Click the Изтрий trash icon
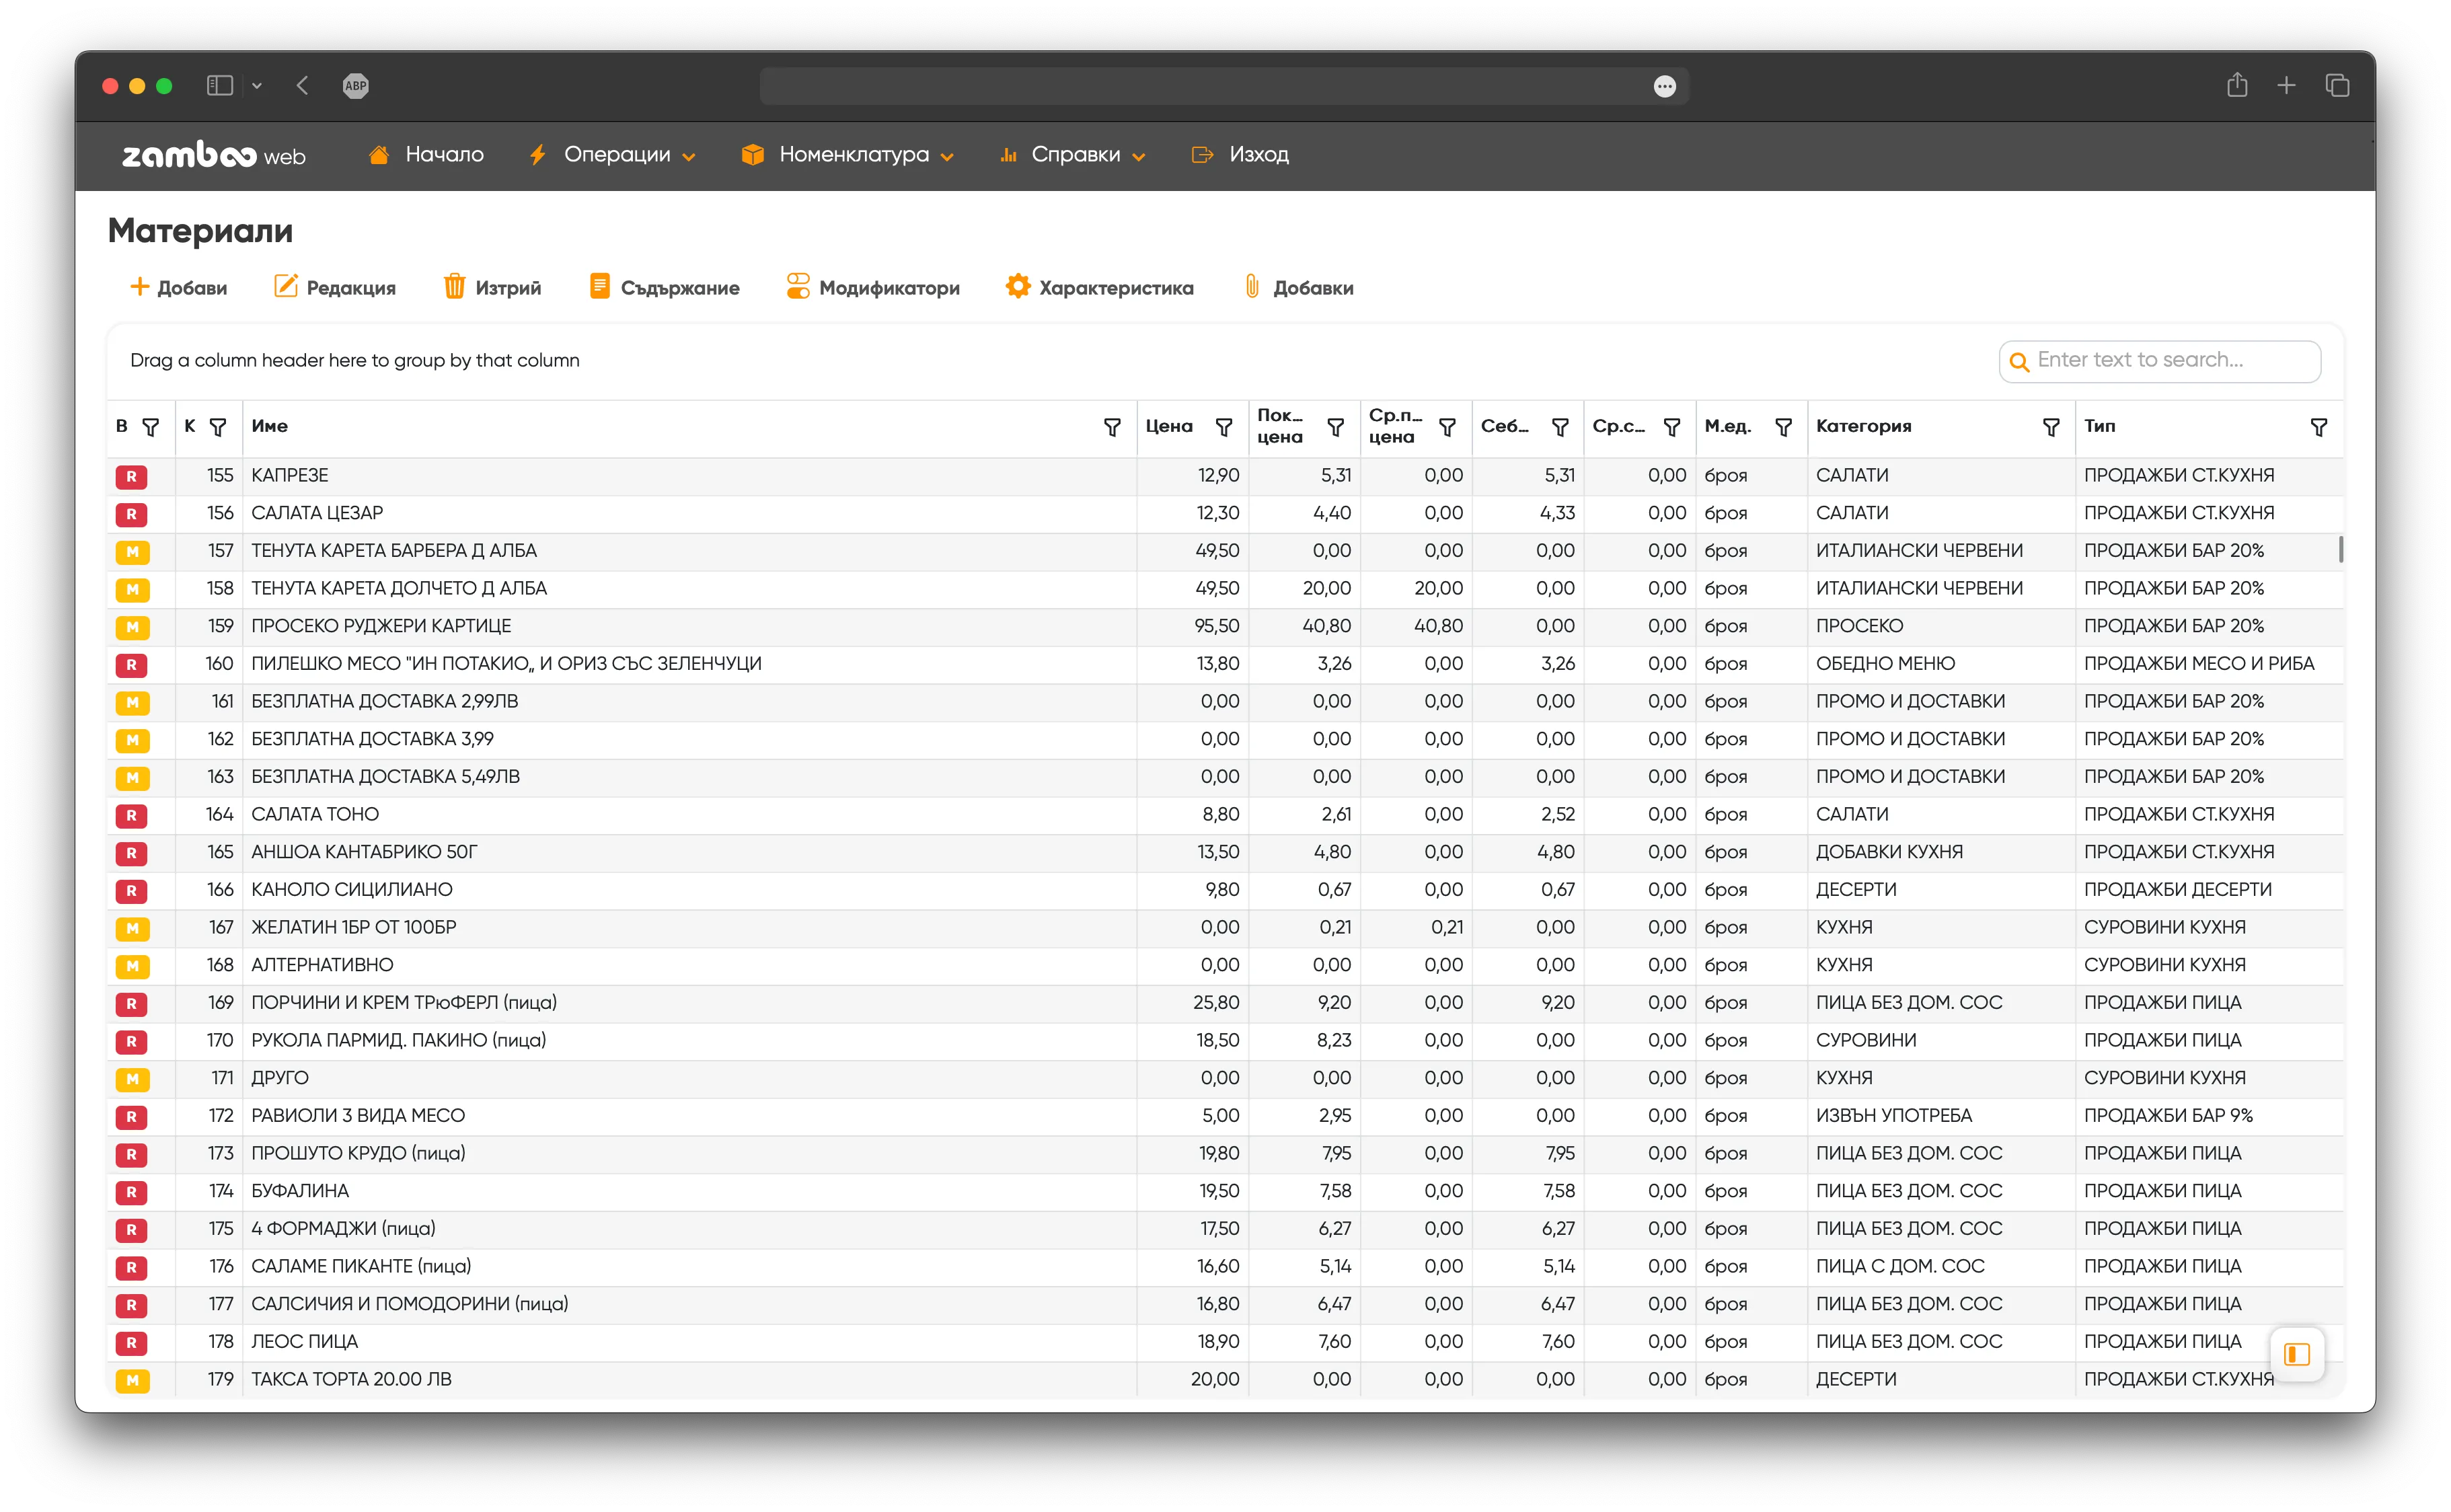Screen dimensions: 2451x1512 [454, 287]
